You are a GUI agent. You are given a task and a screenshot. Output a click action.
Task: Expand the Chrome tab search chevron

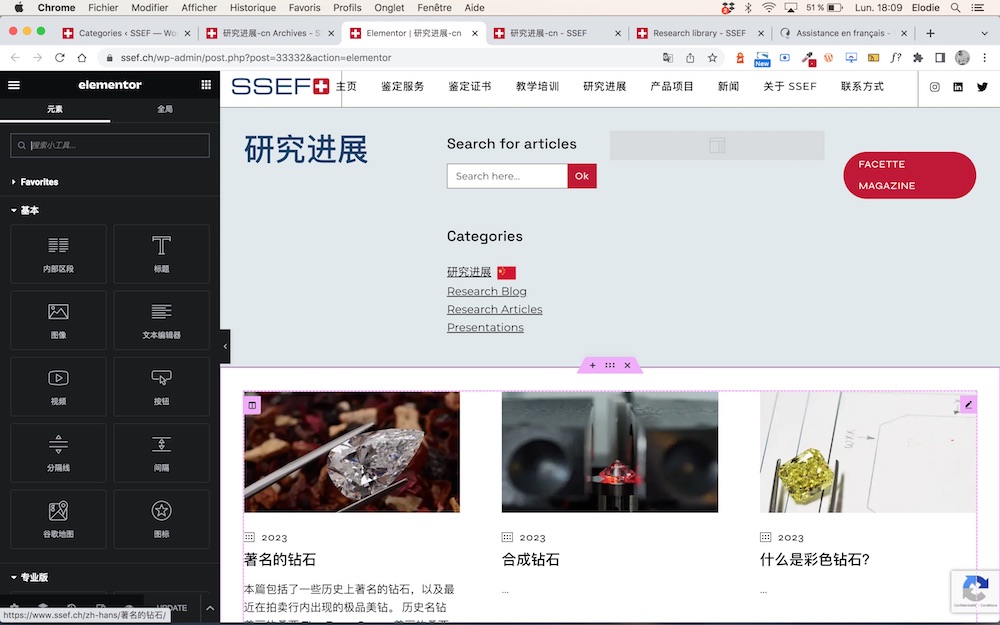tap(984, 33)
